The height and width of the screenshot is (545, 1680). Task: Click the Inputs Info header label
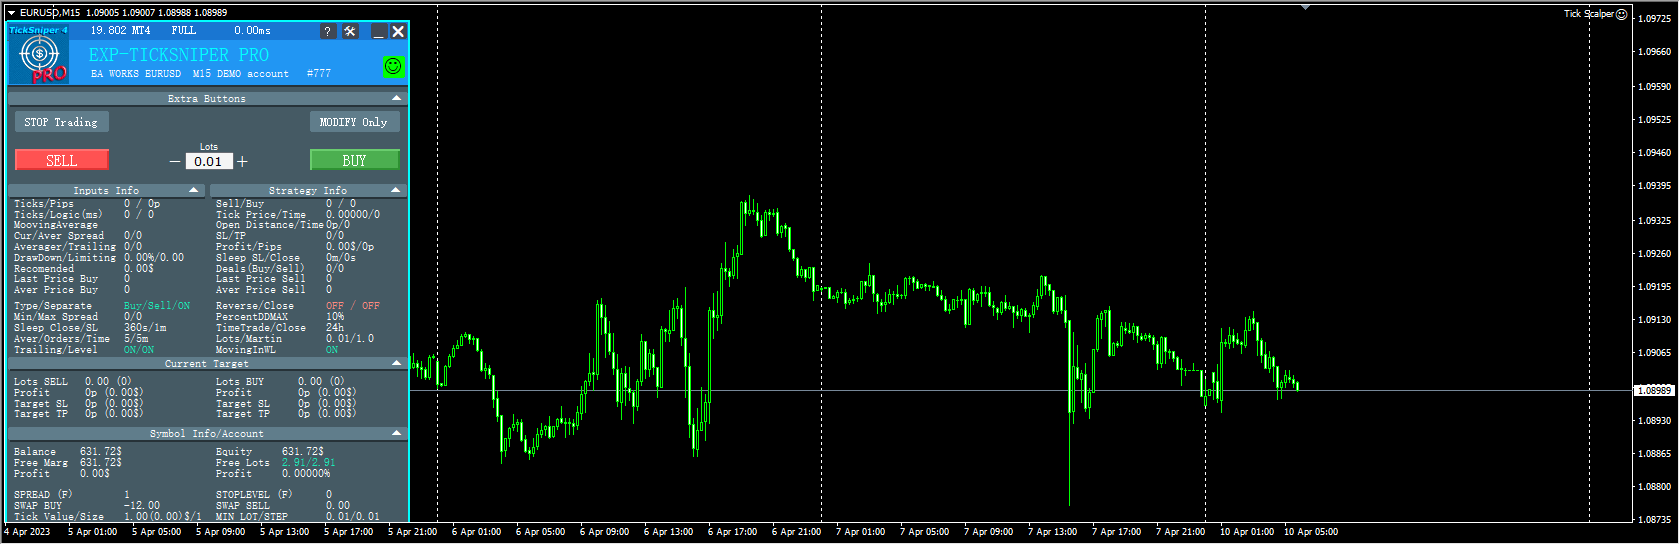(x=106, y=191)
